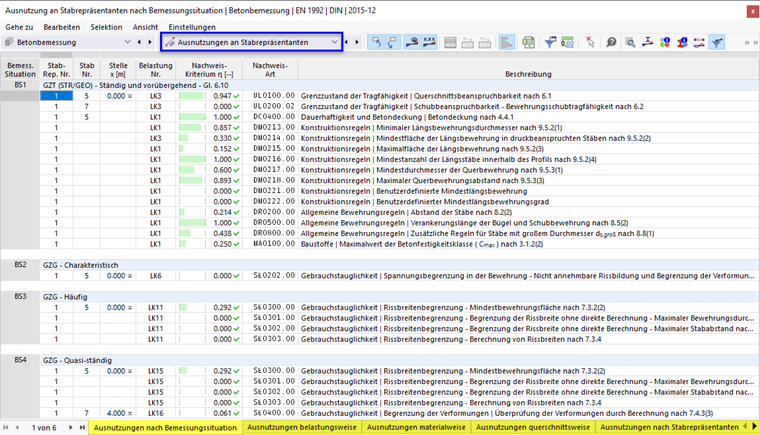Screen dimensions: 760x435
Task: Click the DC0400.00 check type cell
Action: pos(270,117)
